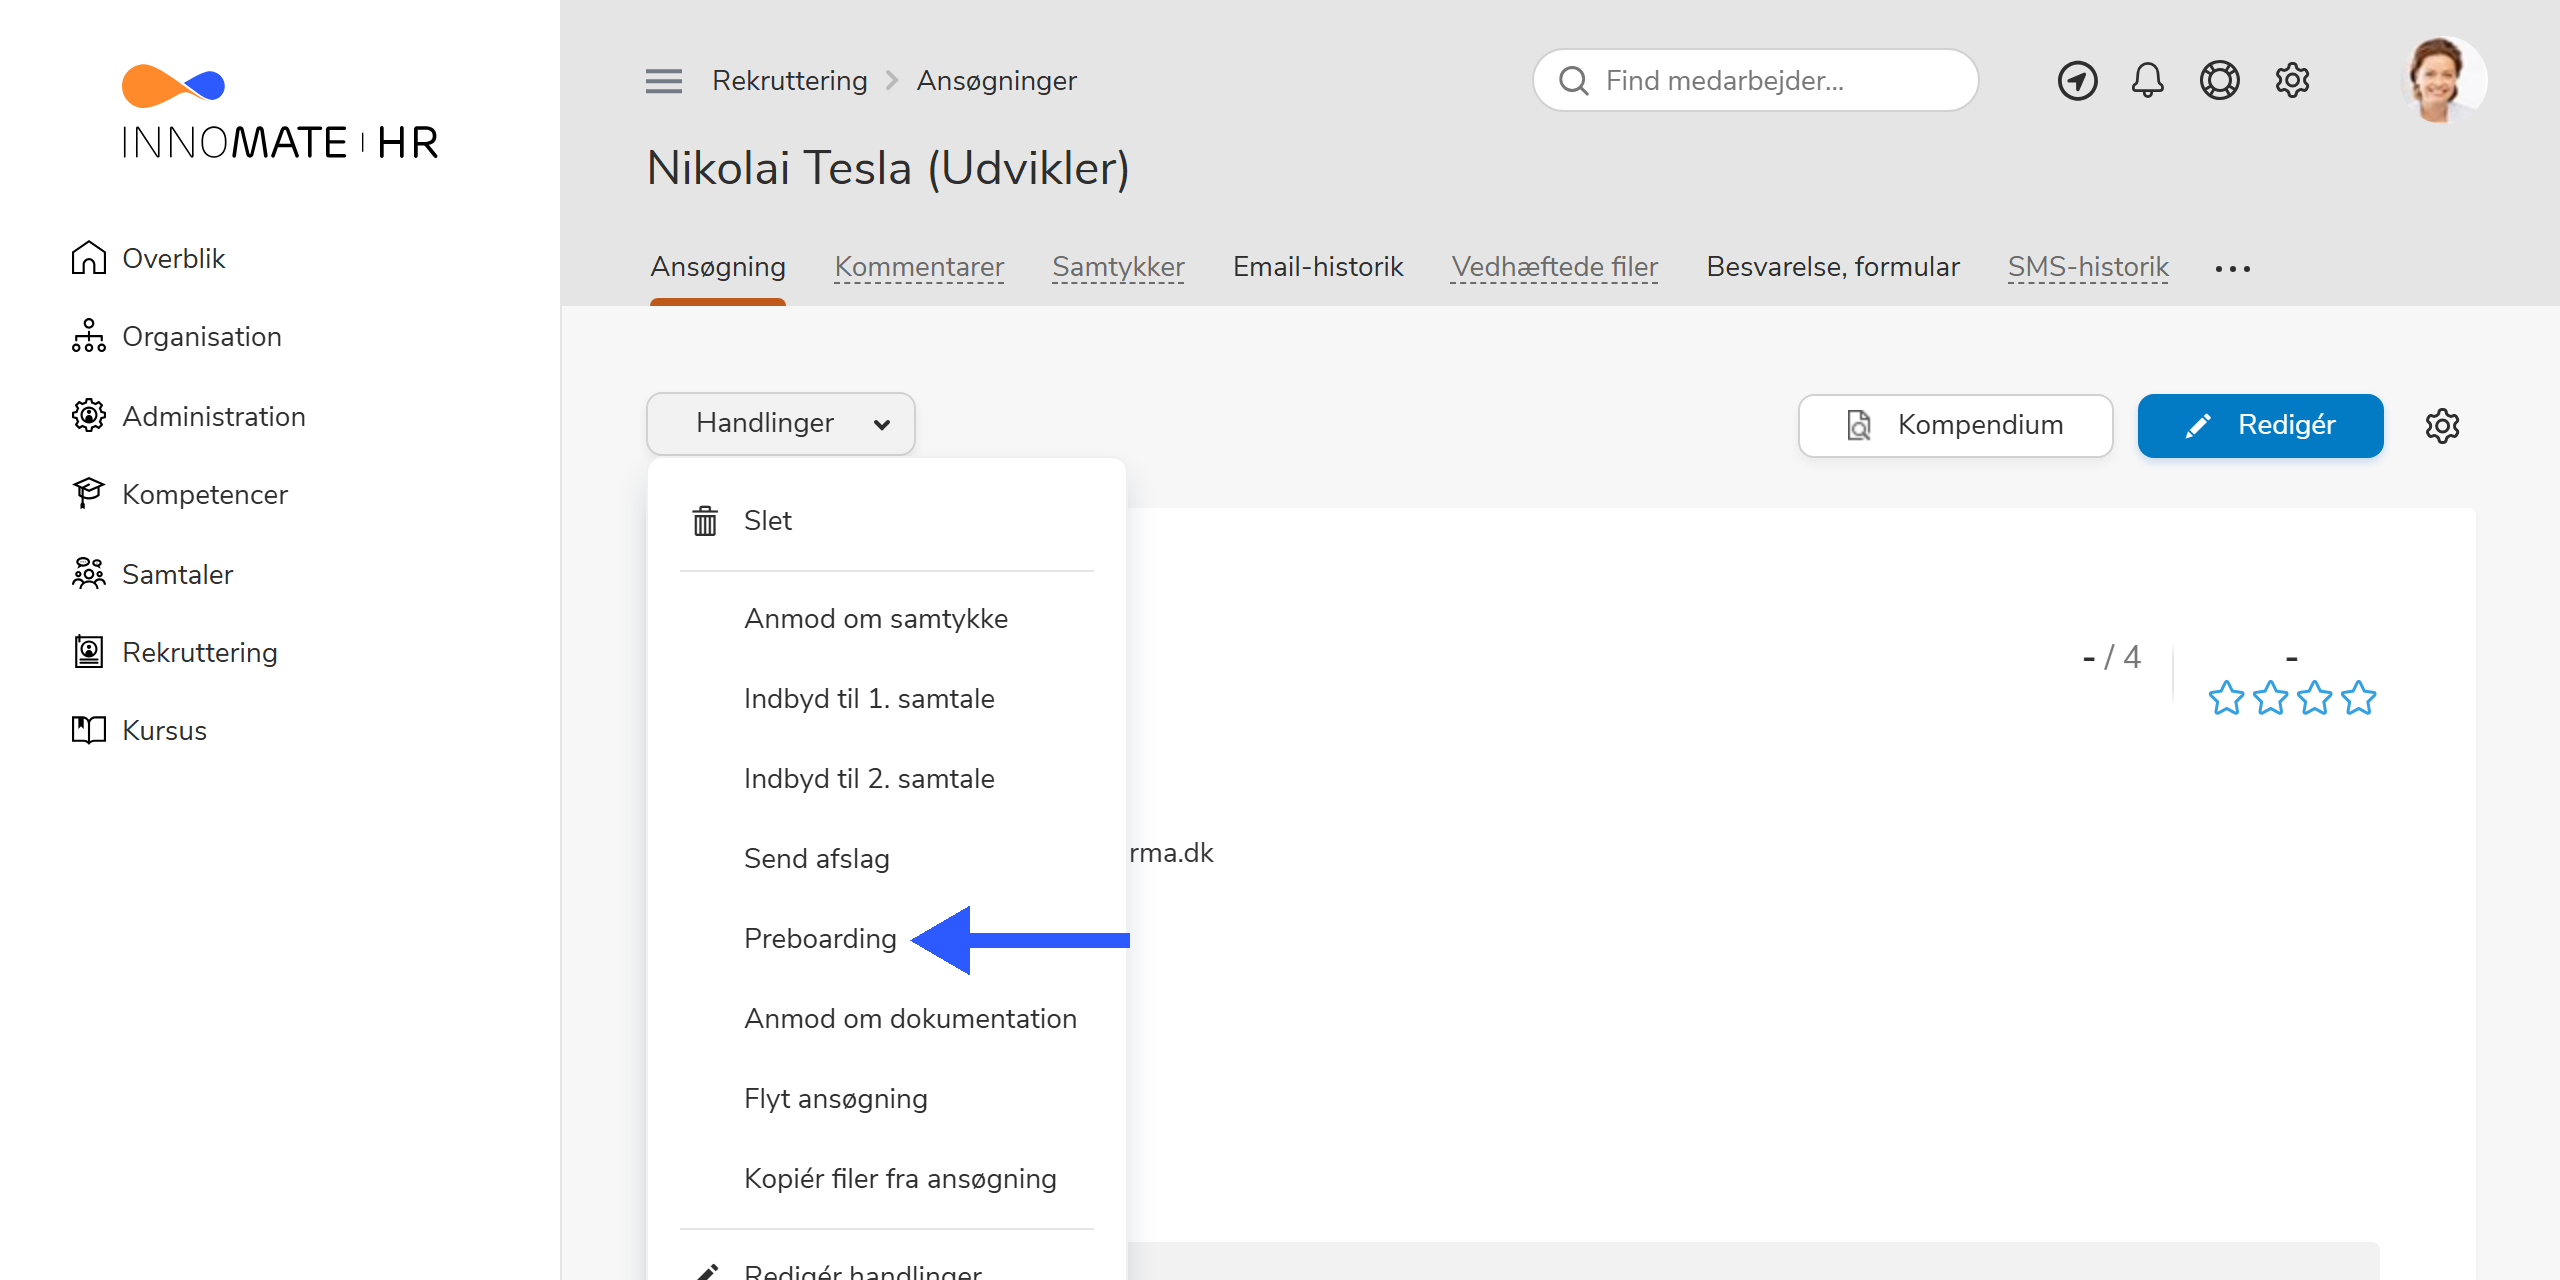Screen dimensions: 2560x1280
Task: Click the hamburger menu icon
Action: click(x=663, y=81)
